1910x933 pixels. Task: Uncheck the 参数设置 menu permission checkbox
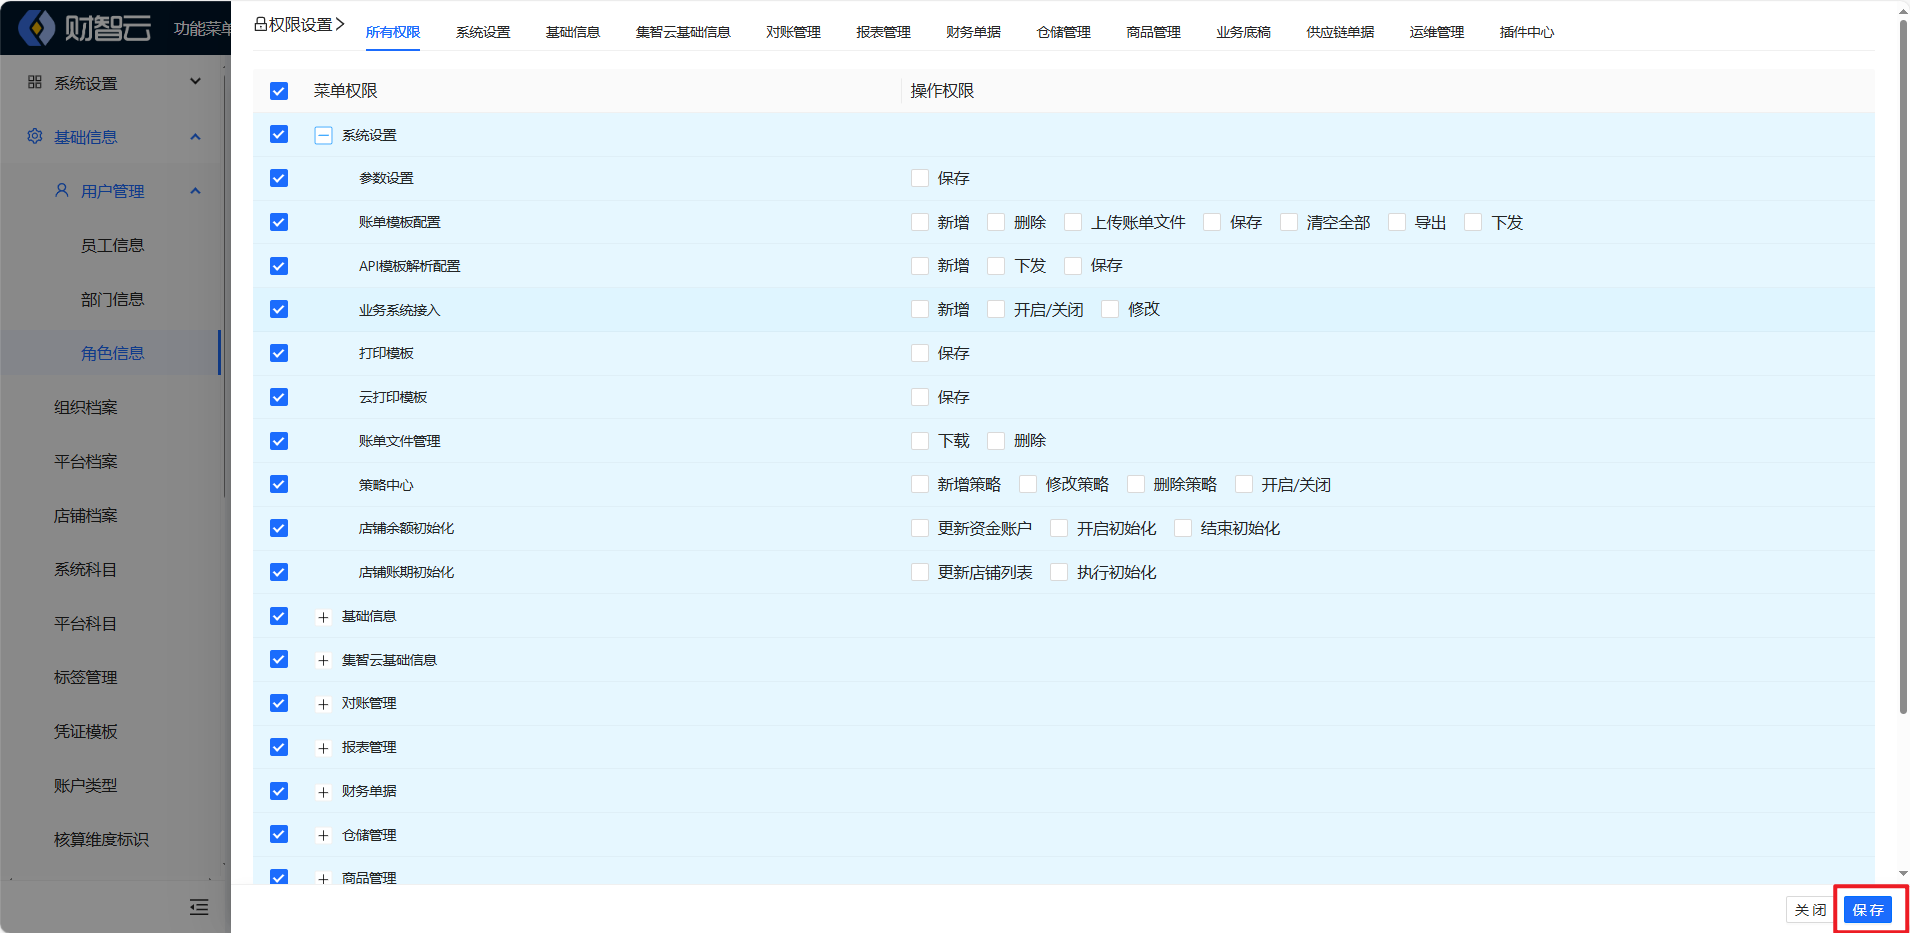(x=279, y=178)
